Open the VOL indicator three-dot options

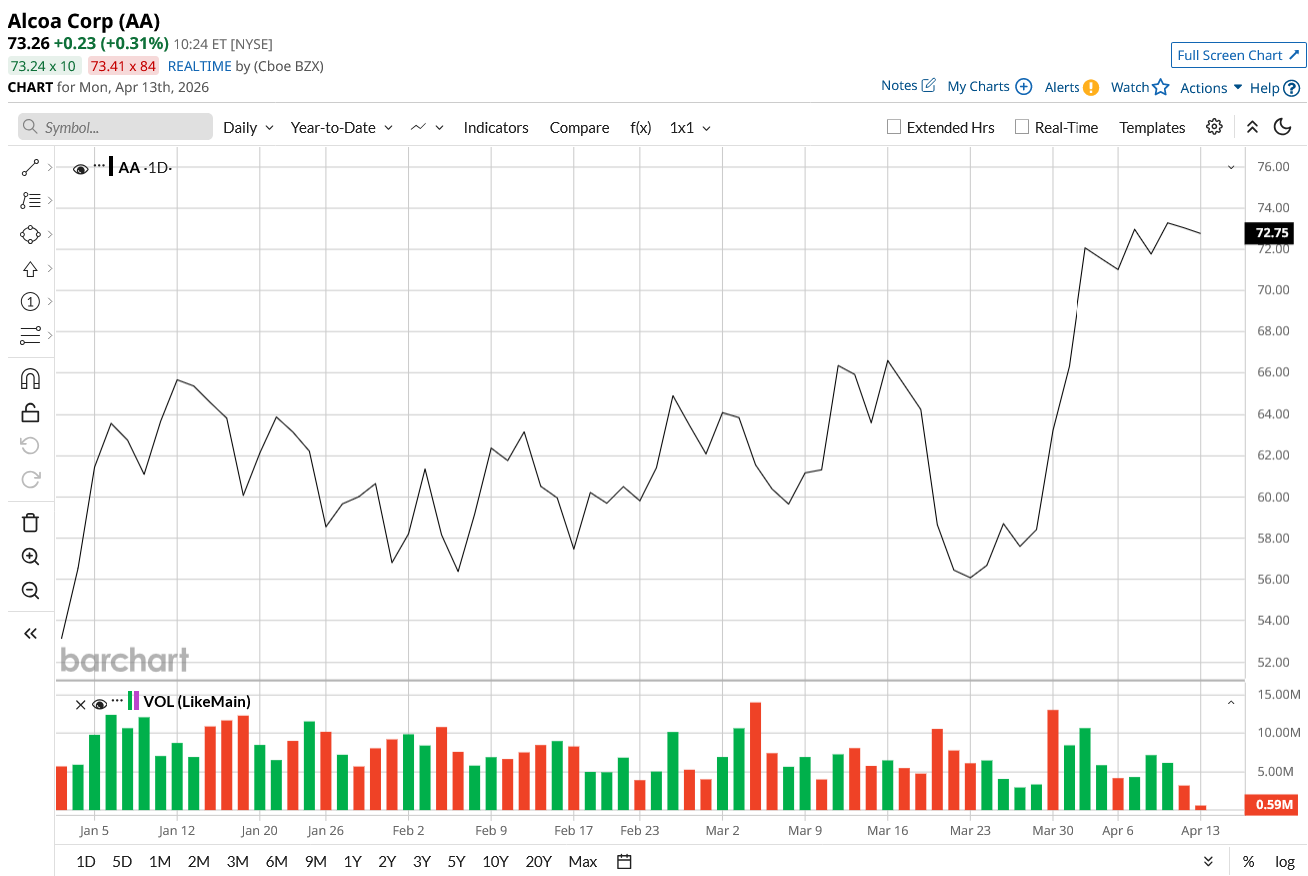tap(118, 700)
